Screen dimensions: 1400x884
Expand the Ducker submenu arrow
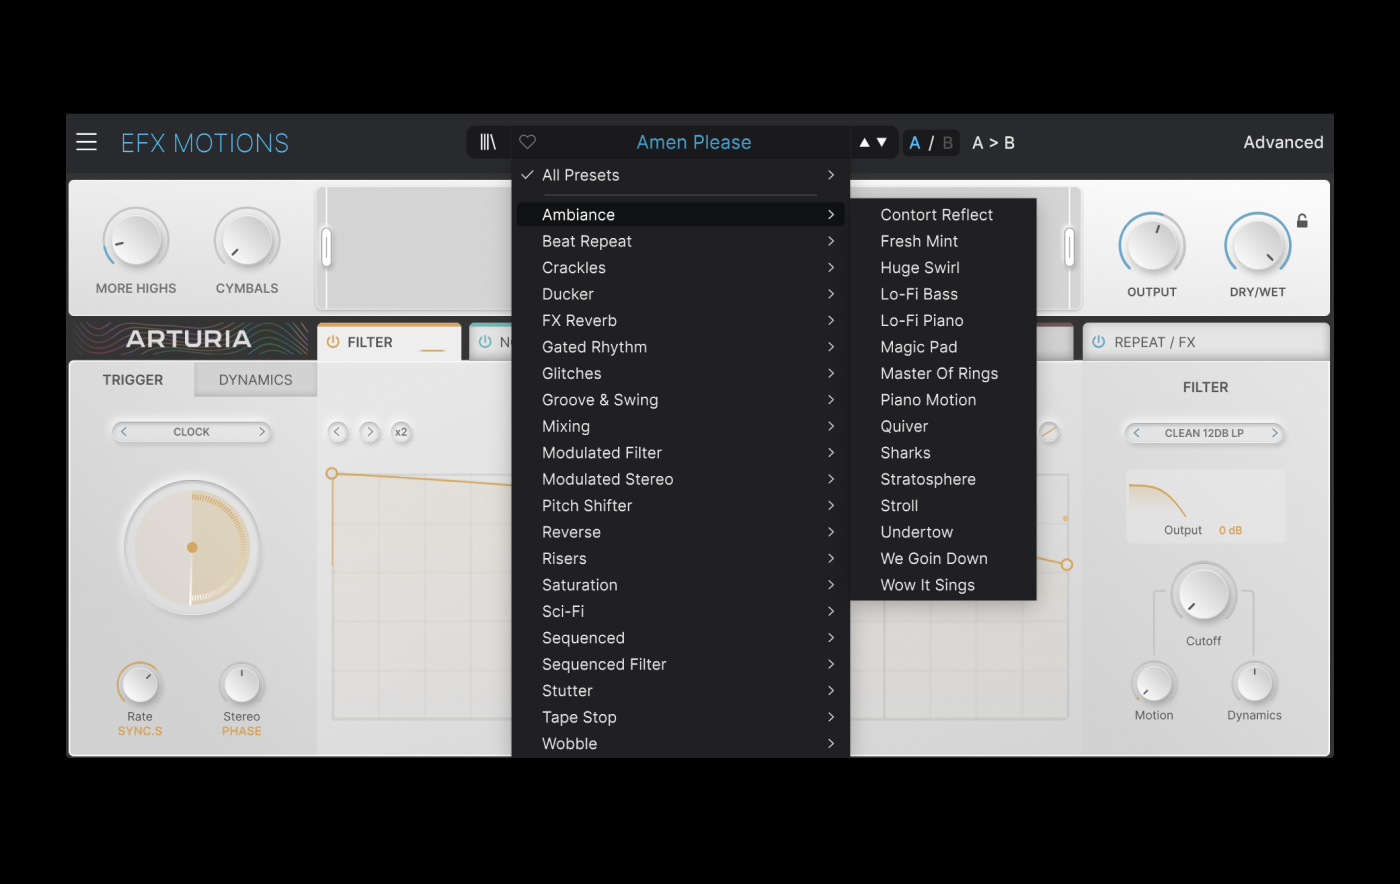point(831,294)
